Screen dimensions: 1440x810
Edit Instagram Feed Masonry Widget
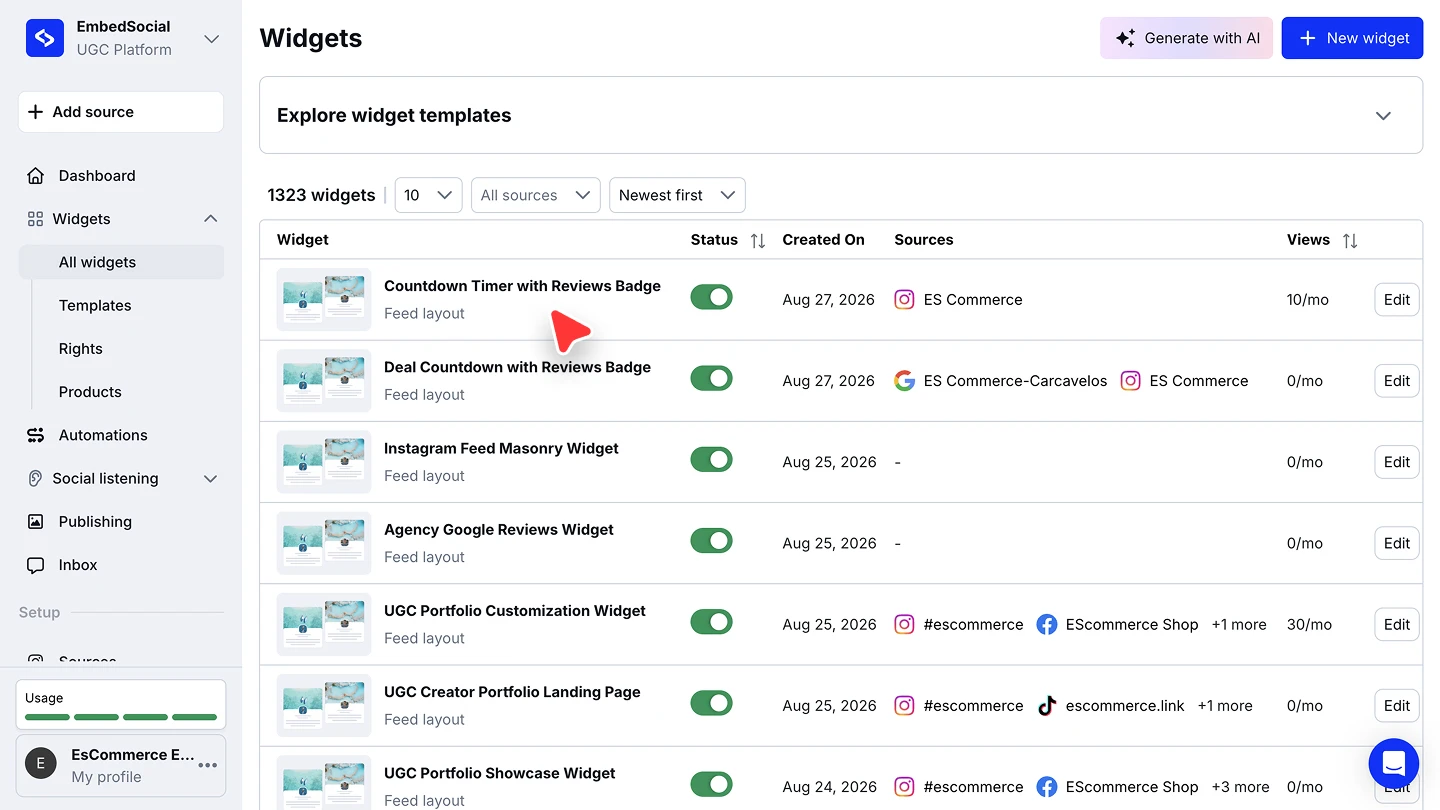click(1397, 462)
